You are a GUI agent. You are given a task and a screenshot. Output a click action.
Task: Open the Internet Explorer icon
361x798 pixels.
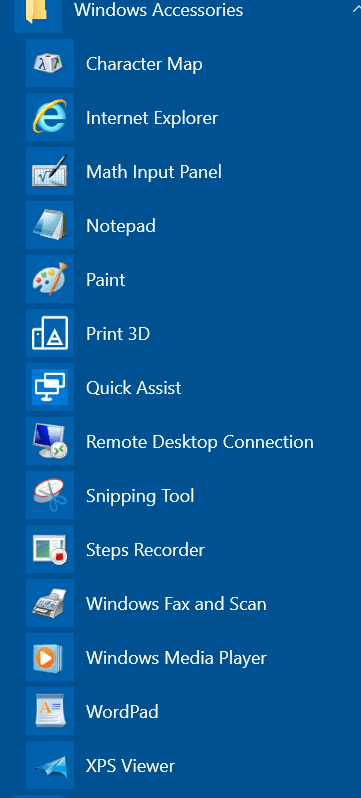point(50,118)
